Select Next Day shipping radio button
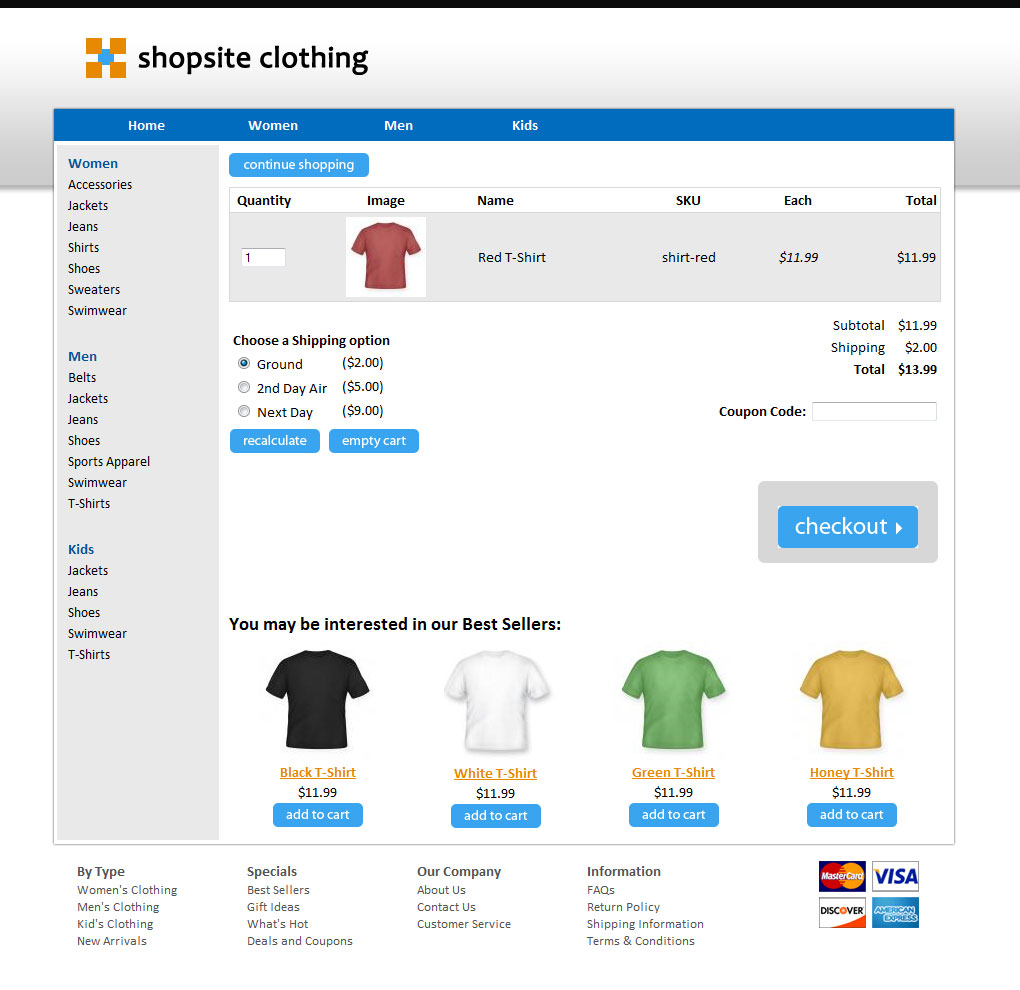Image resolution: width=1020 pixels, height=990 pixels. (244, 411)
